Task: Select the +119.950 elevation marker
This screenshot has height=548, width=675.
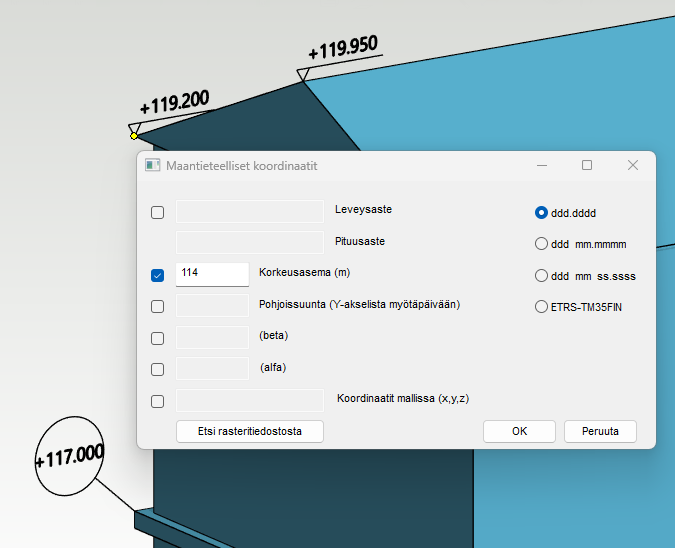Action: (x=342, y=48)
